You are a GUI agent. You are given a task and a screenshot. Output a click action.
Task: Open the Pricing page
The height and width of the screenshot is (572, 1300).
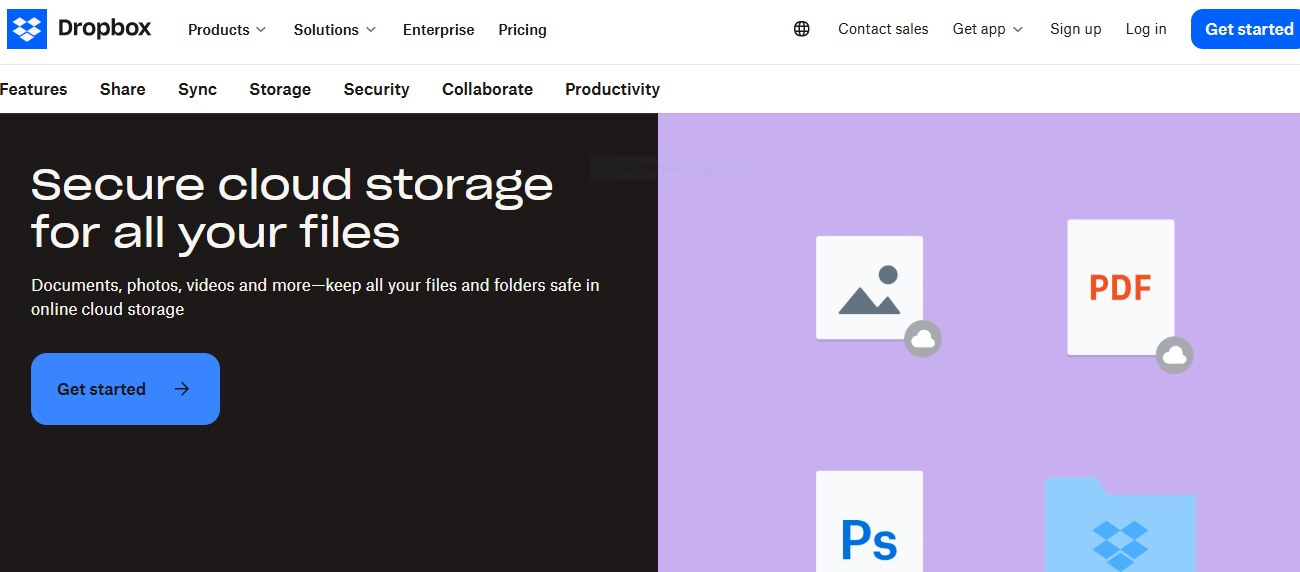click(x=523, y=30)
